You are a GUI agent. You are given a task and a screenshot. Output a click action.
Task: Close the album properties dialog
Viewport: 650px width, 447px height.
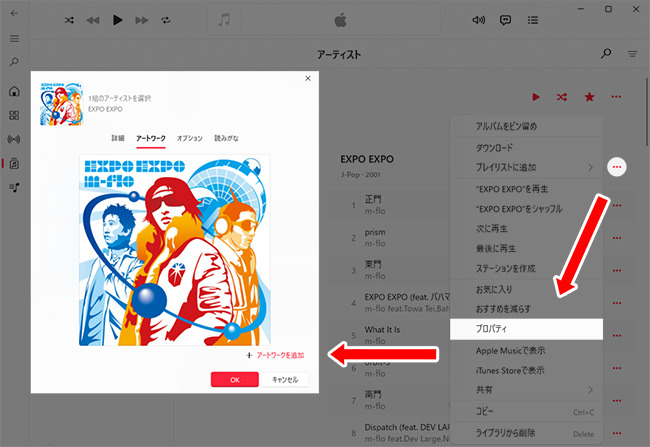point(308,78)
